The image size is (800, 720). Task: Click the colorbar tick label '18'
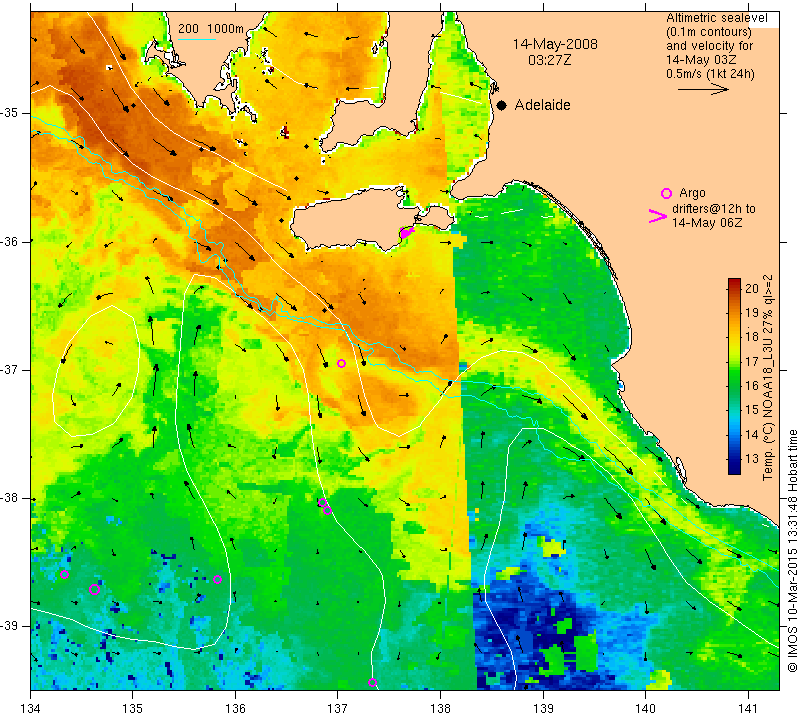(752, 336)
